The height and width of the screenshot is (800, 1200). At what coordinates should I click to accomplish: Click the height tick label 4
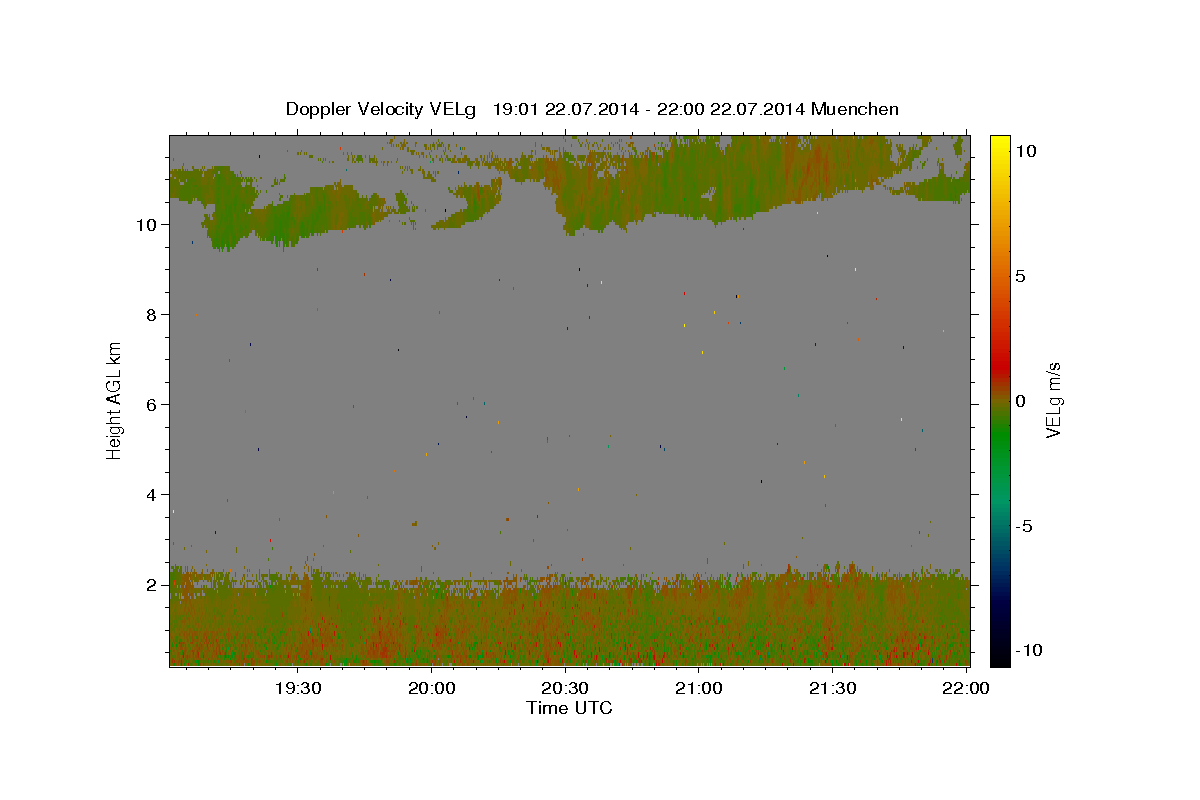pos(152,495)
